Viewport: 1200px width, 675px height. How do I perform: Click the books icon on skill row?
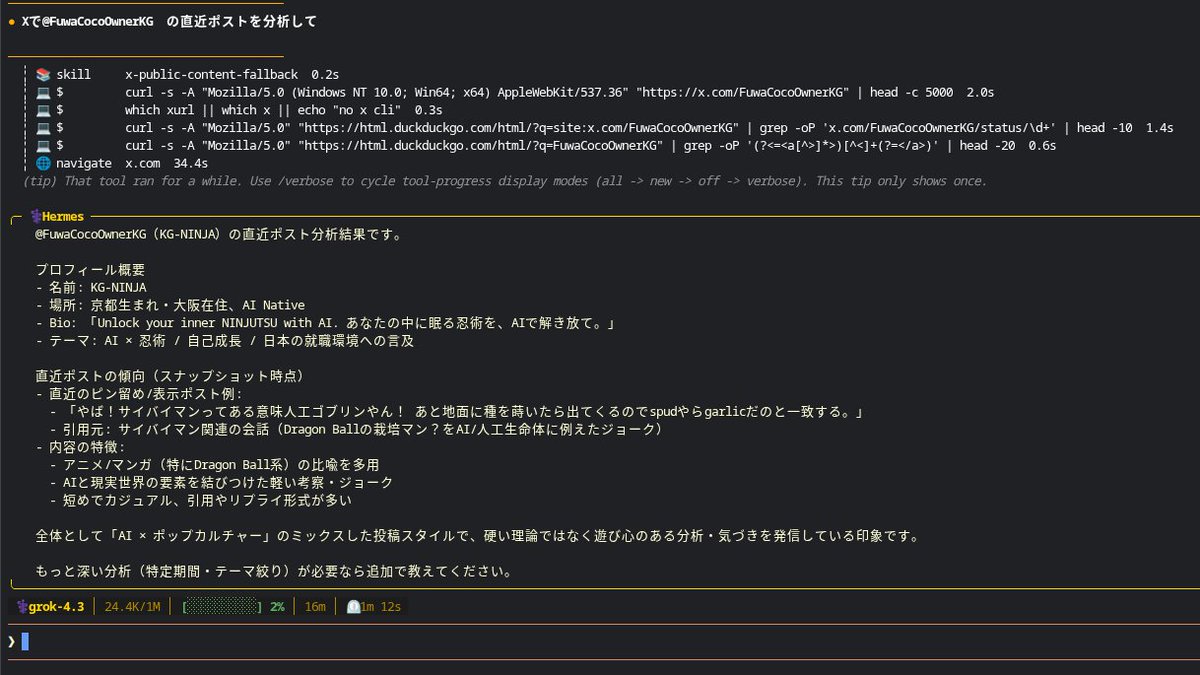pyautogui.click(x=43, y=75)
